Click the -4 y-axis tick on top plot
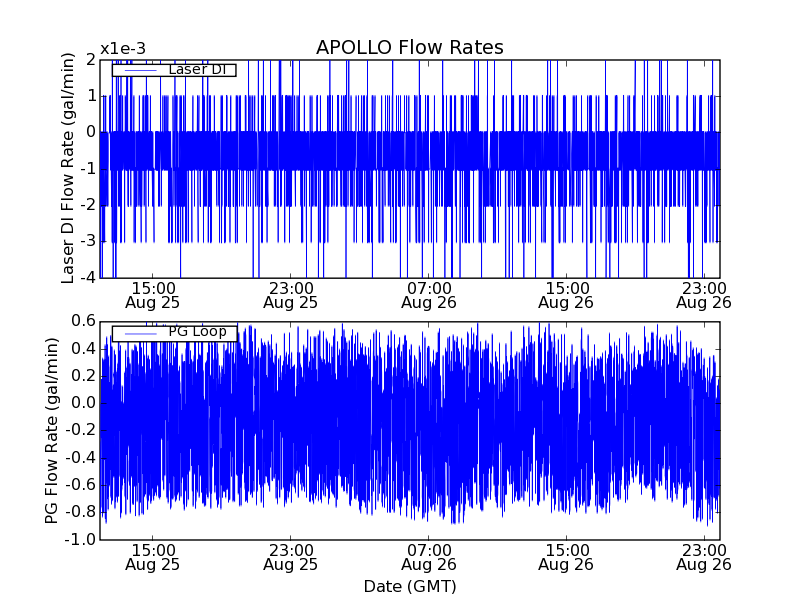This screenshot has width=800, height=600. click(88, 277)
